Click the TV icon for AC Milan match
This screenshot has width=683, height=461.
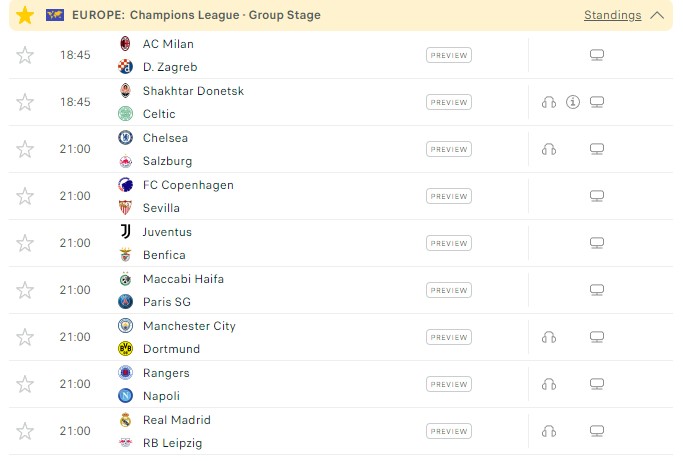597,56
